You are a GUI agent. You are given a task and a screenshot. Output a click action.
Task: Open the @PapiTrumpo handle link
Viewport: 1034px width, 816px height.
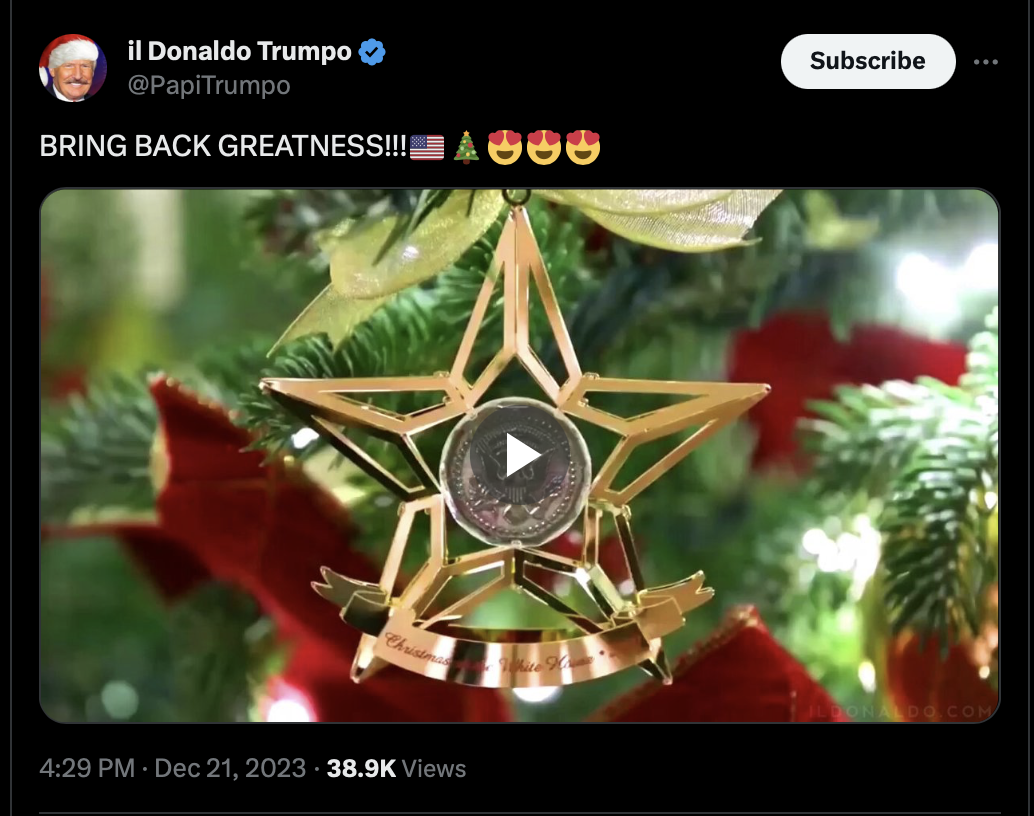point(209,85)
